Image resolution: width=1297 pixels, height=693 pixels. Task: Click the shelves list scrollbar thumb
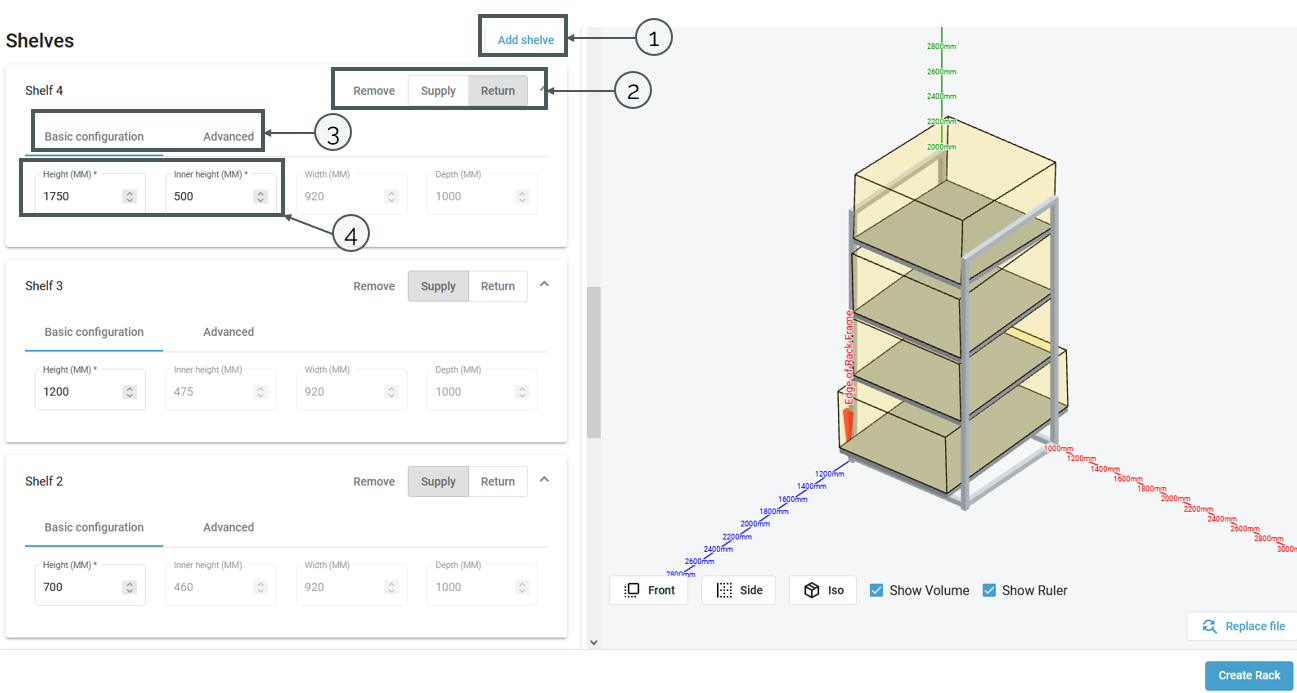(x=594, y=362)
